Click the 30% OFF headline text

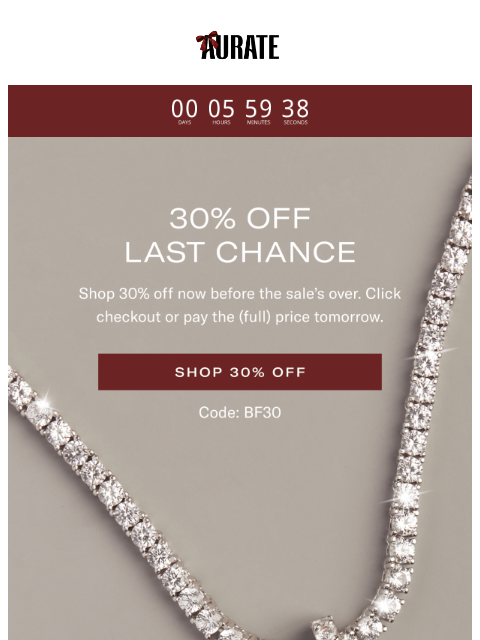coord(240,218)
